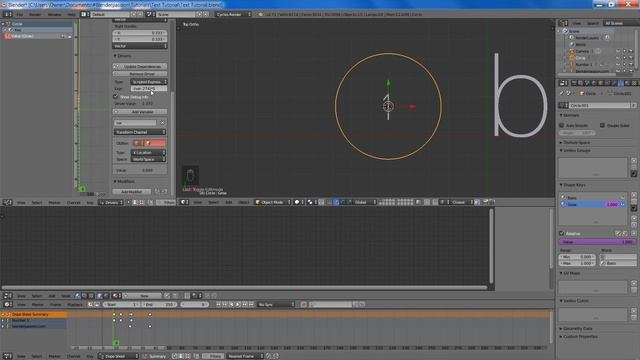Screen dimensions: 640x360
Task: Toggle Auto Smooth checkbox
Action: tap(562, 125)
